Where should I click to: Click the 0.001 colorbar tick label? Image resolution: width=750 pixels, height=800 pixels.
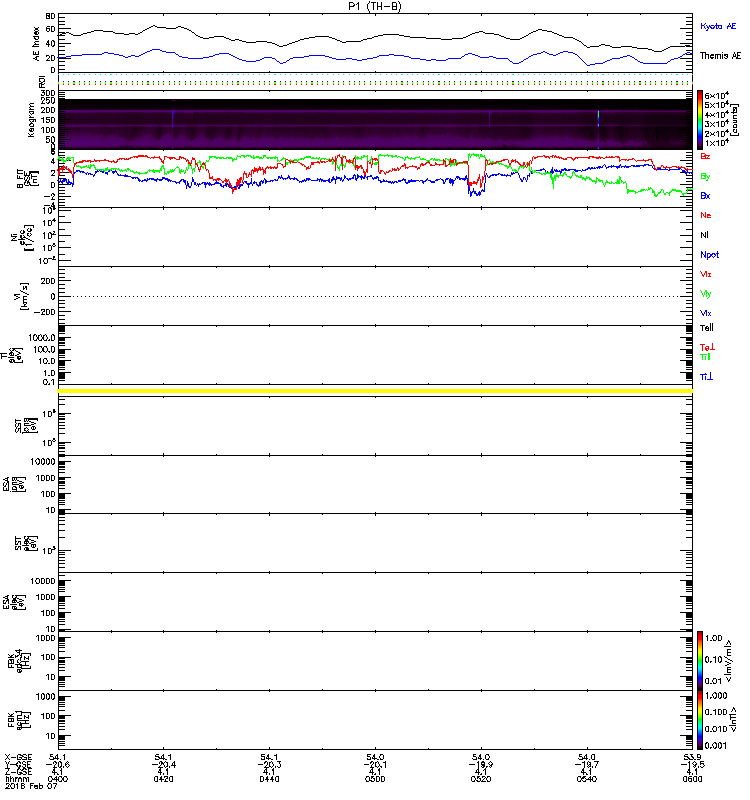(x=716, y=746)
